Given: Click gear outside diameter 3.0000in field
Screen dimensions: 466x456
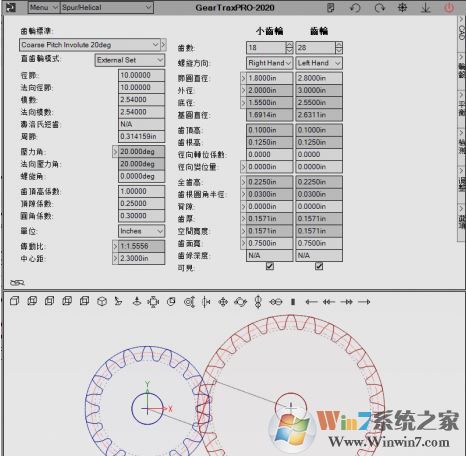Looking at the screenshot, I should [x=319, y=90].
